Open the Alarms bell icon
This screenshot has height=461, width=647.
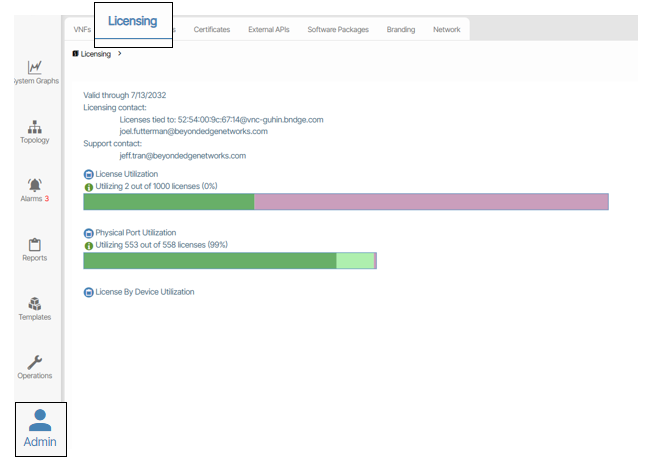point(35,187)
